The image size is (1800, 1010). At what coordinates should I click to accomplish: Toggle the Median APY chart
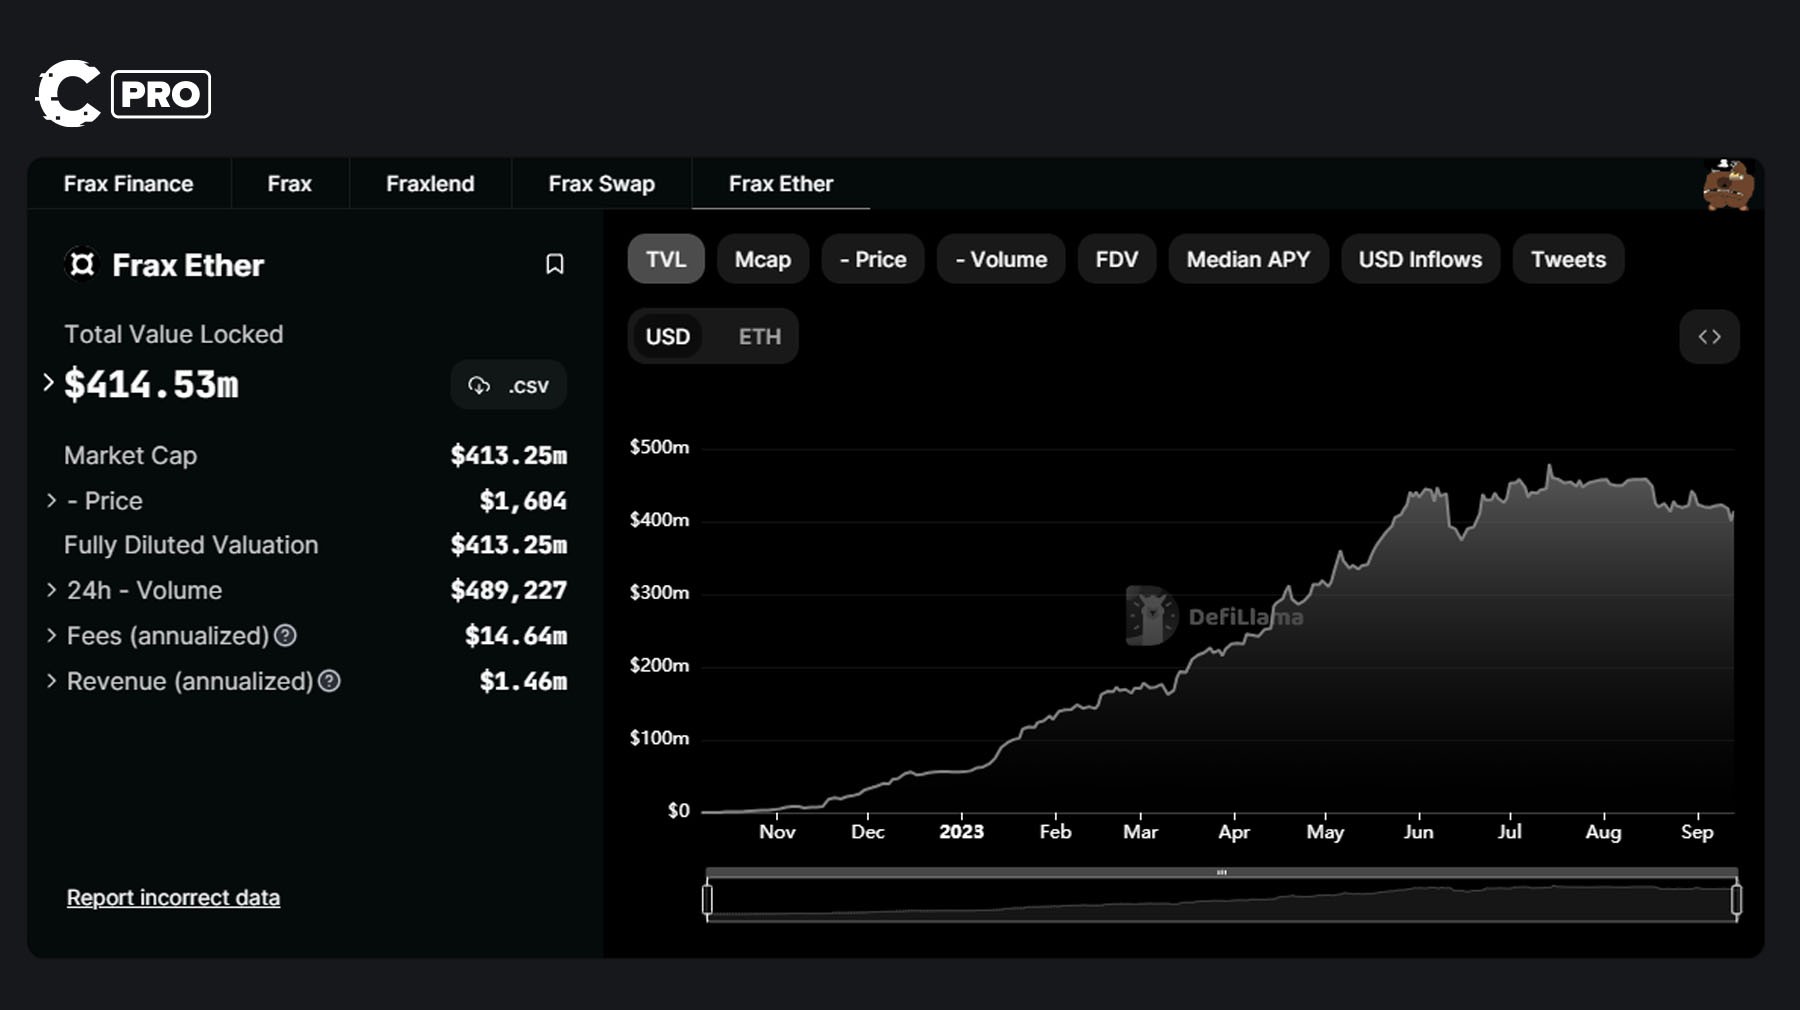click(x=1248, y=259)
